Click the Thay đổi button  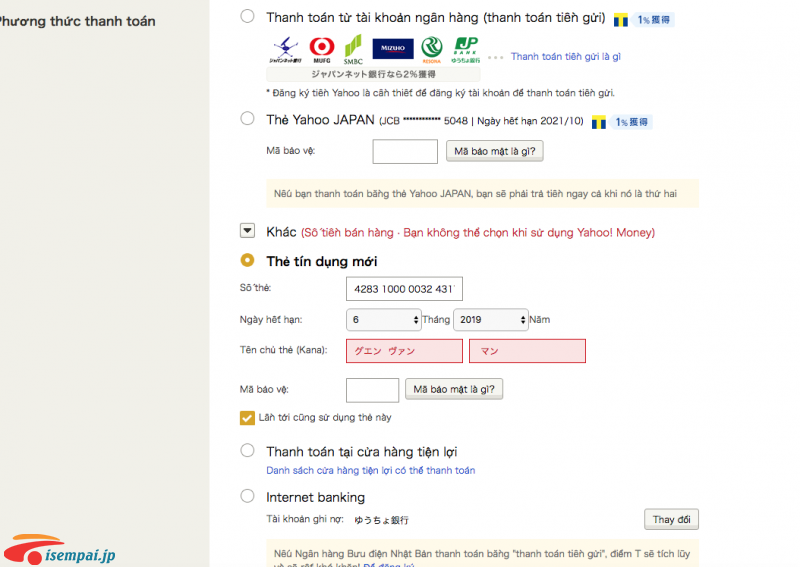[671, 519]
